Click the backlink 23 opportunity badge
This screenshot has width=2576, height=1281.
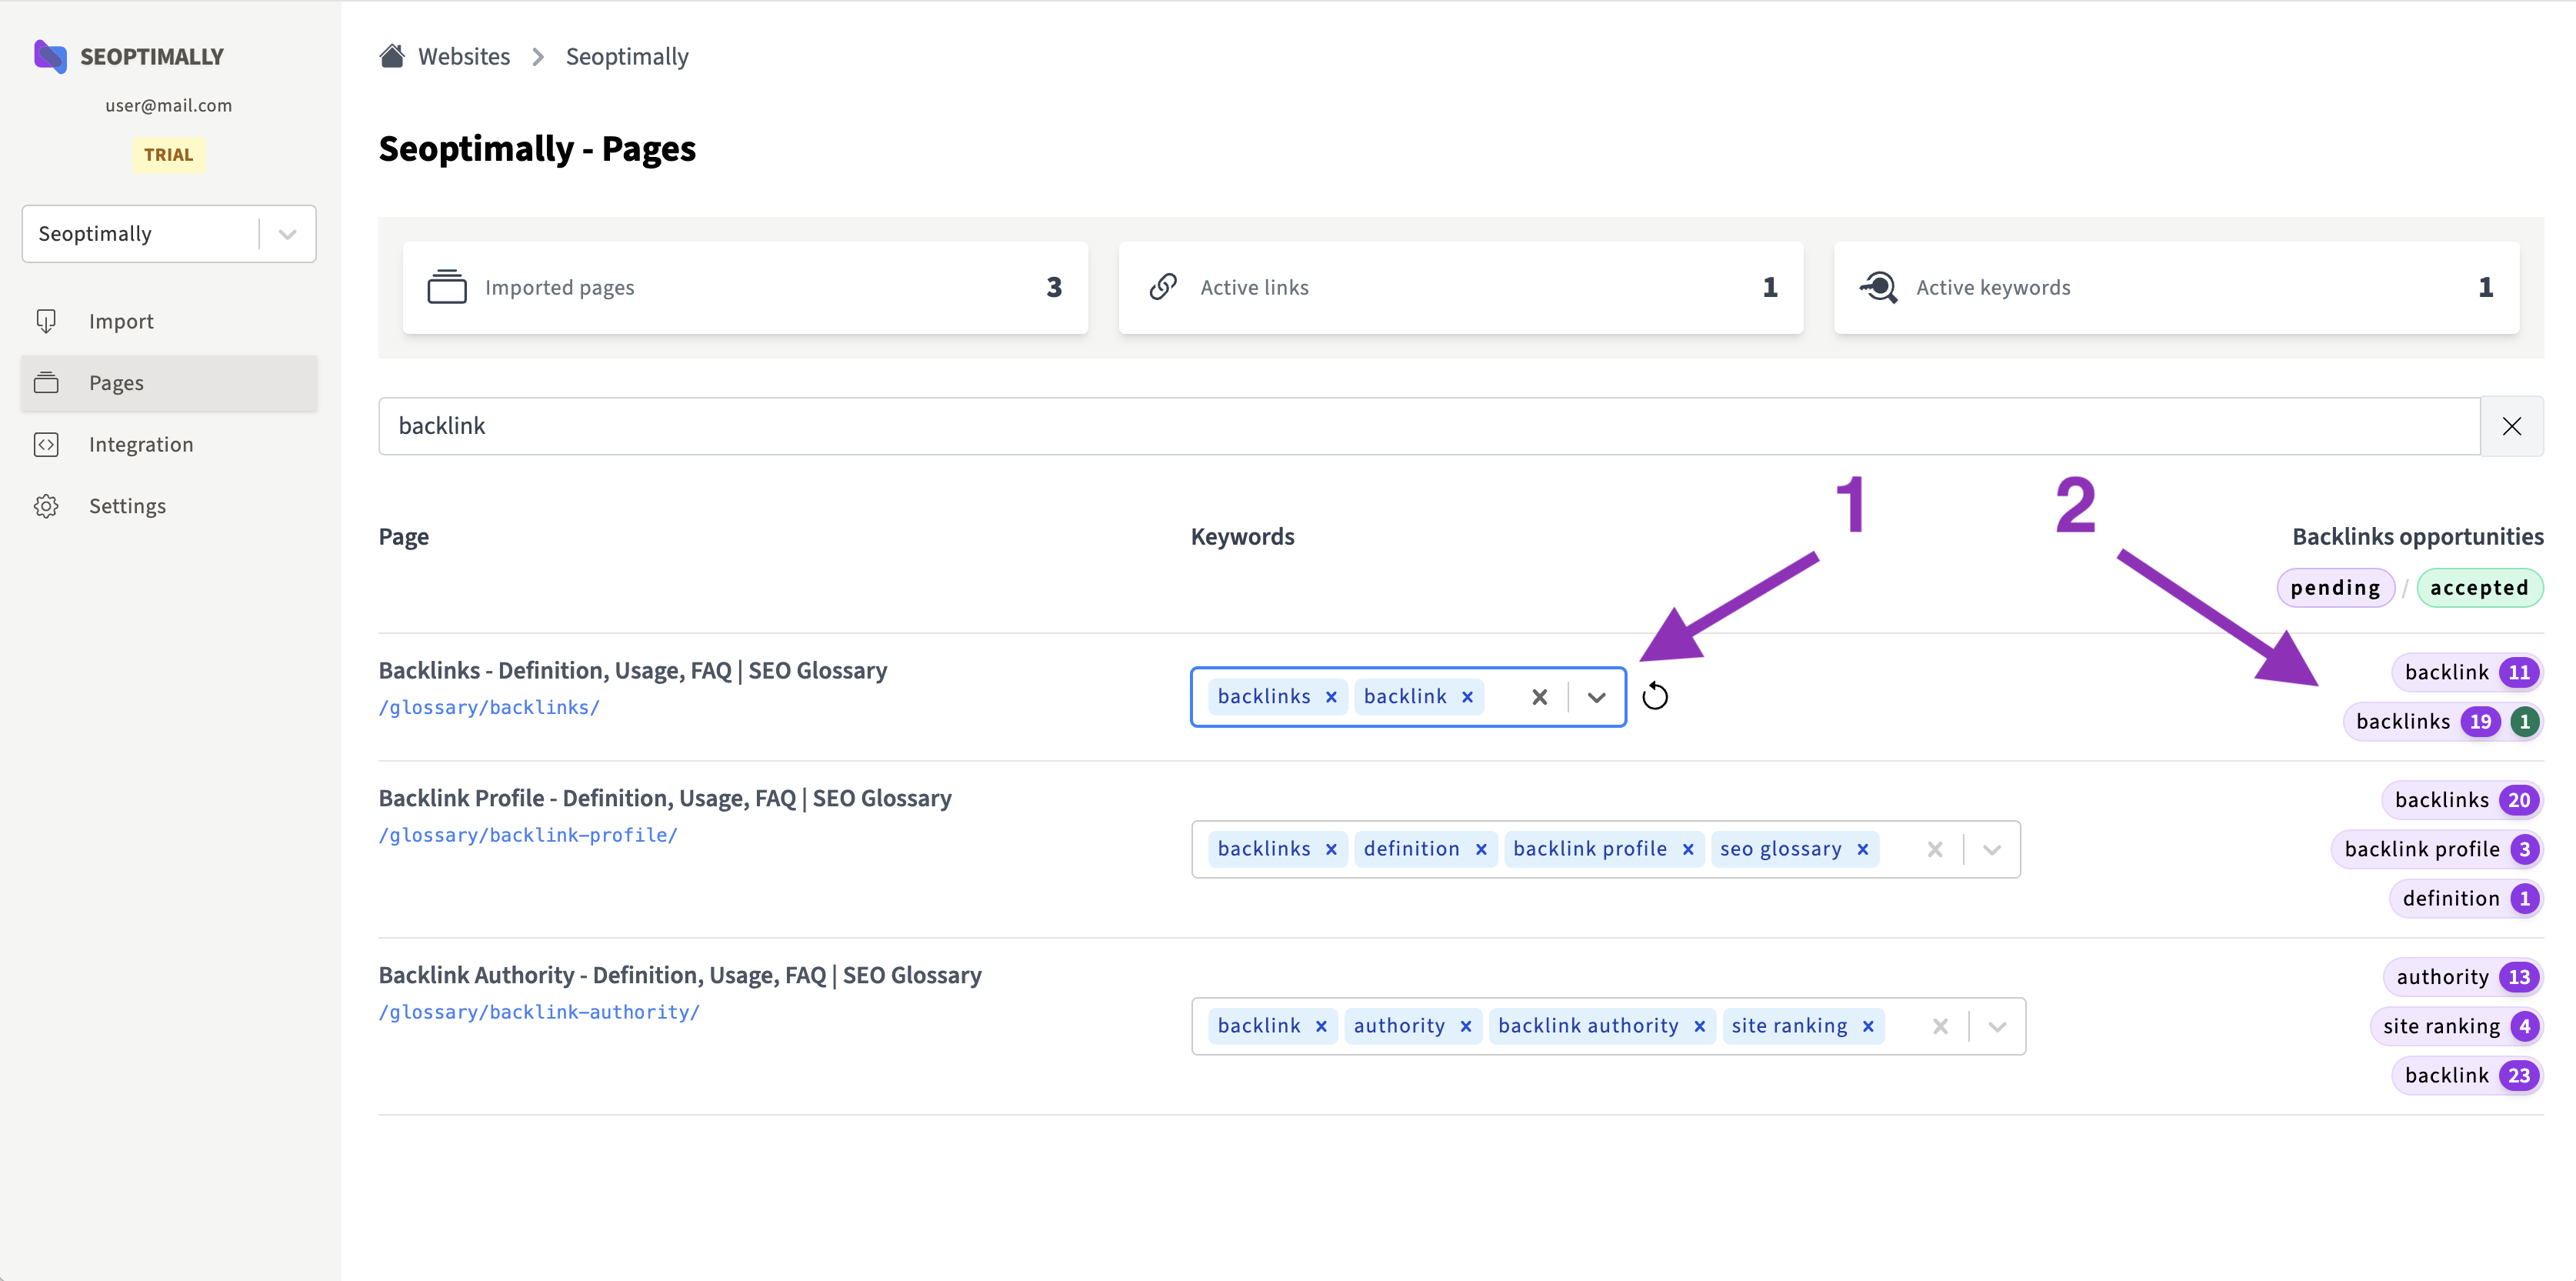point(2467,1075)
